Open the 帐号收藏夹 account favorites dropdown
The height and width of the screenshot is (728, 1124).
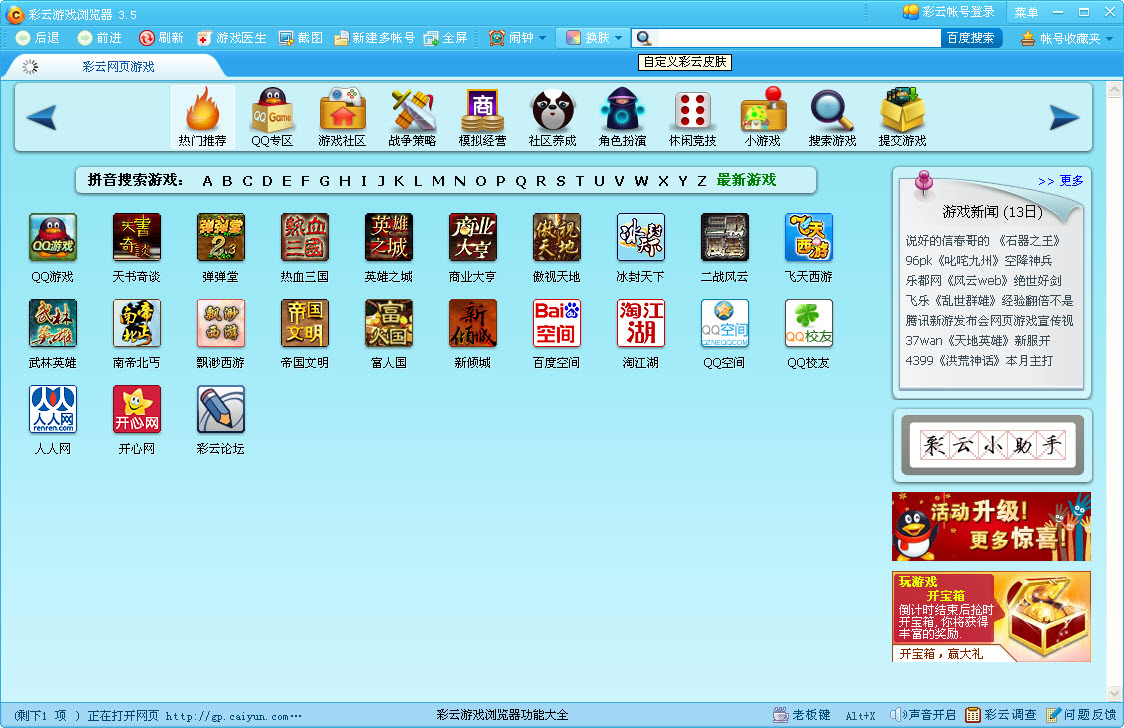pos(1067,38)
